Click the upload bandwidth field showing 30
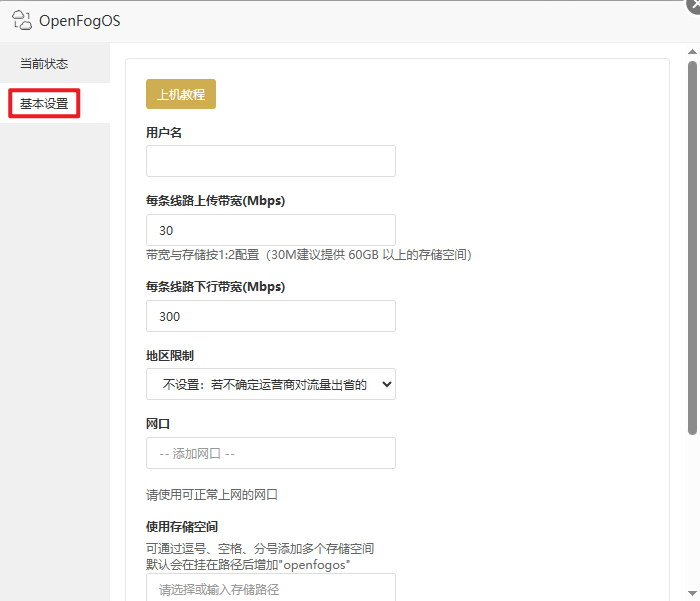Image resolution: width=700 pixels, height=601 pixels. coord(270,230)
